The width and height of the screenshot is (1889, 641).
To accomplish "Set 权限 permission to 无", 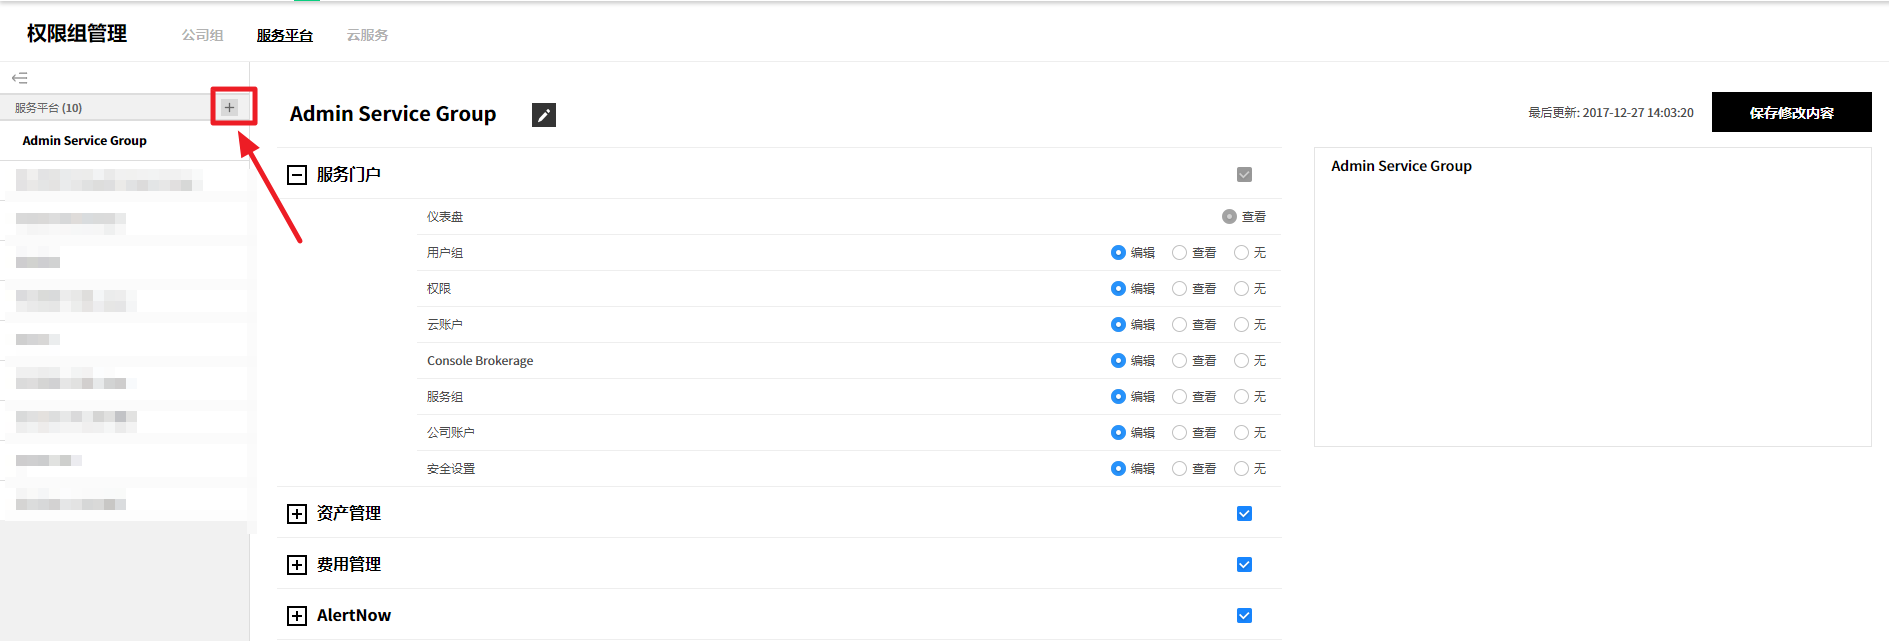I will point(1241,289).
